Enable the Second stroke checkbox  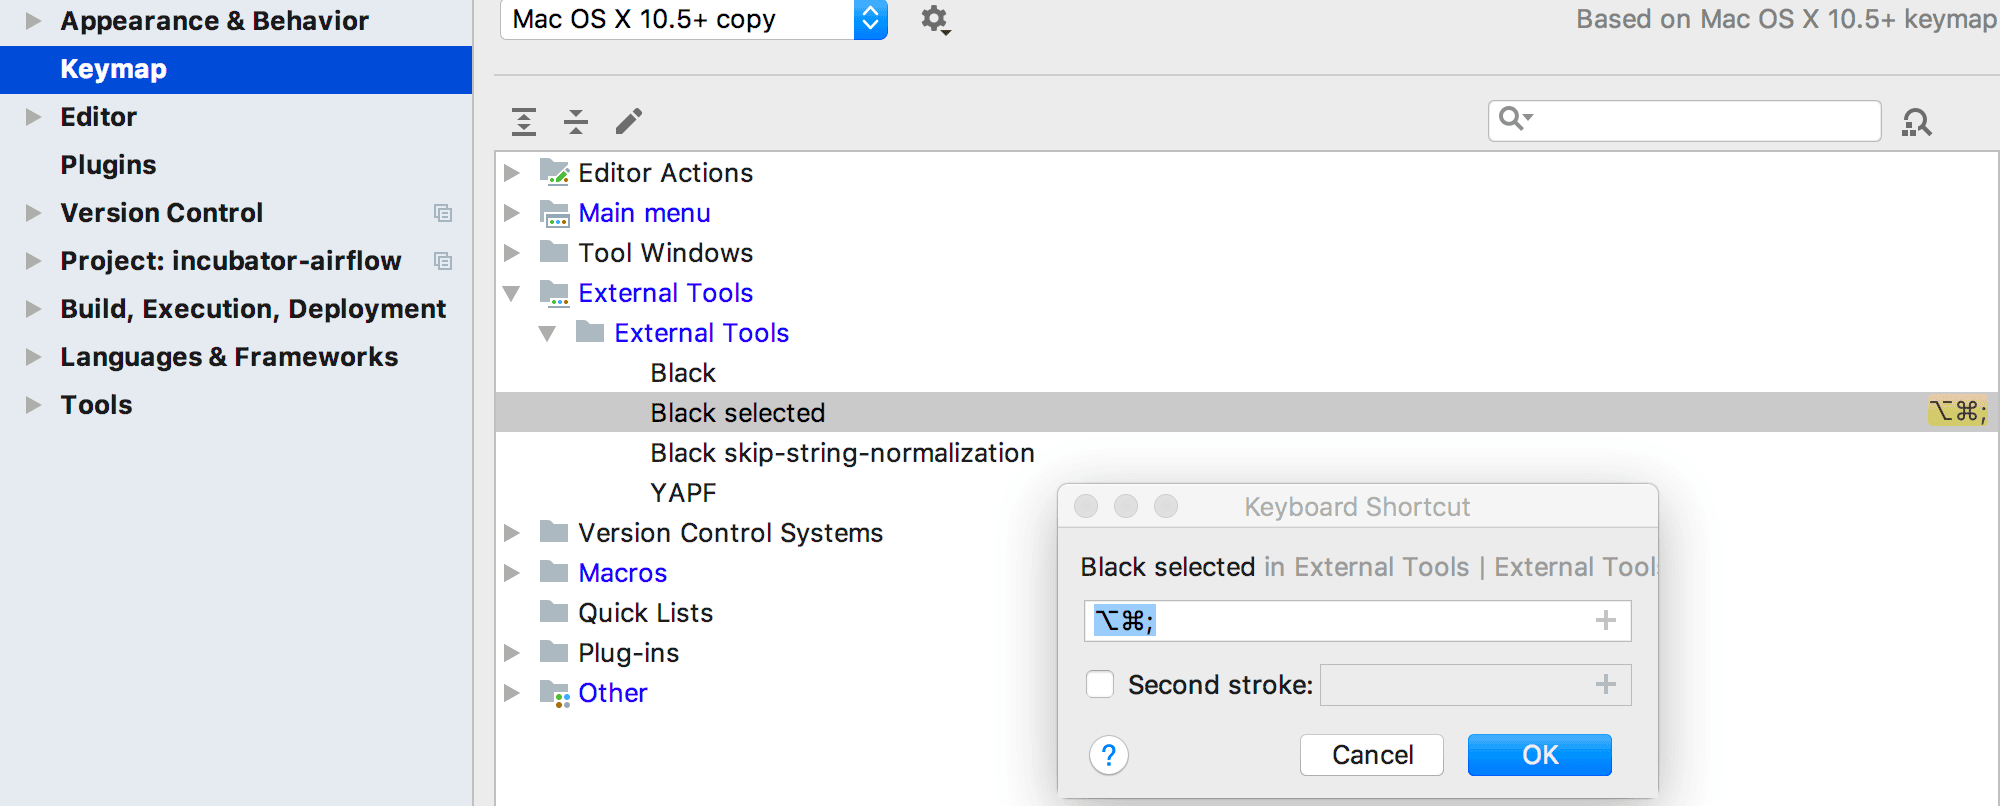(1100, 684)
